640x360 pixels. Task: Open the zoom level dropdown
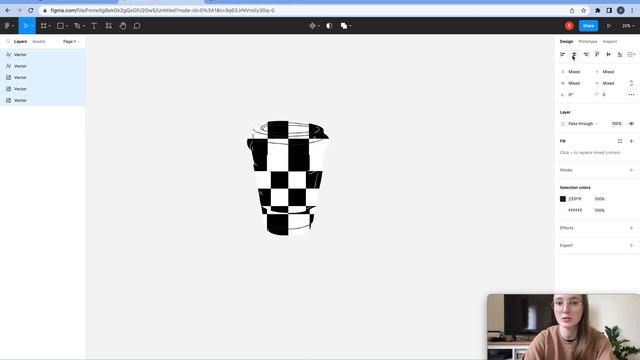pos(628,26)
